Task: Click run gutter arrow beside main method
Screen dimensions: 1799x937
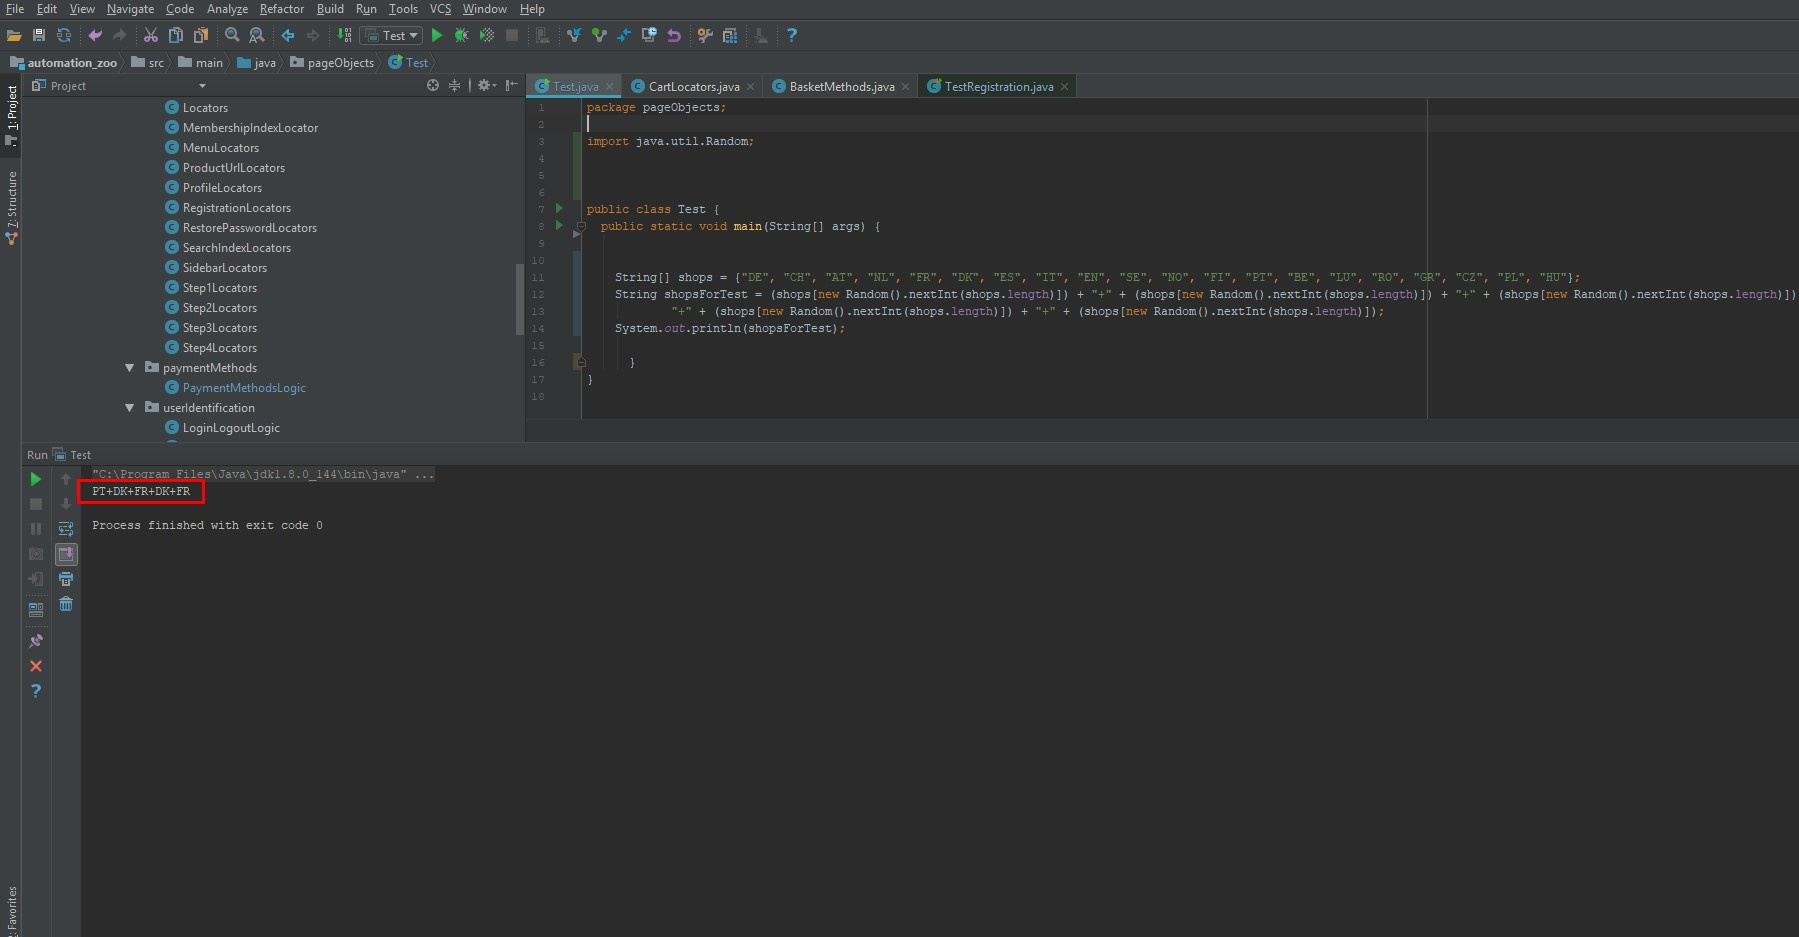Action: tap(559, 226)
